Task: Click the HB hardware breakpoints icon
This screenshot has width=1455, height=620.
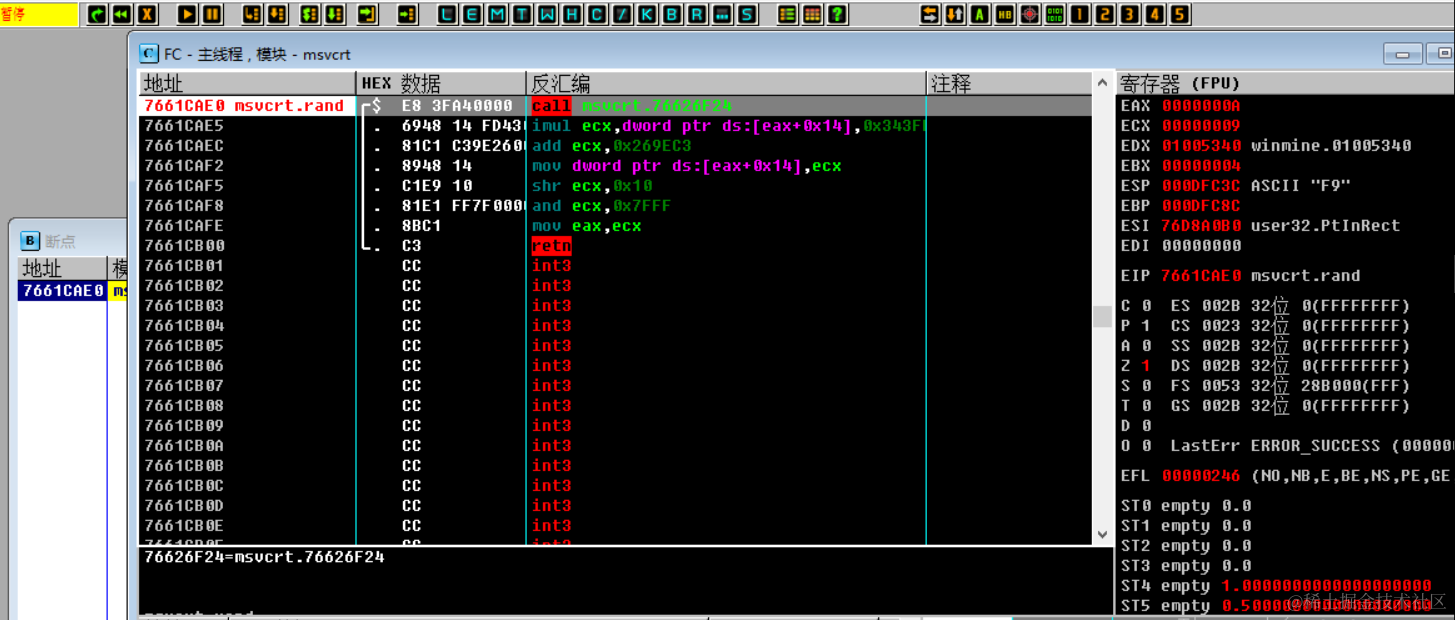Action: tap(1005, 14)
